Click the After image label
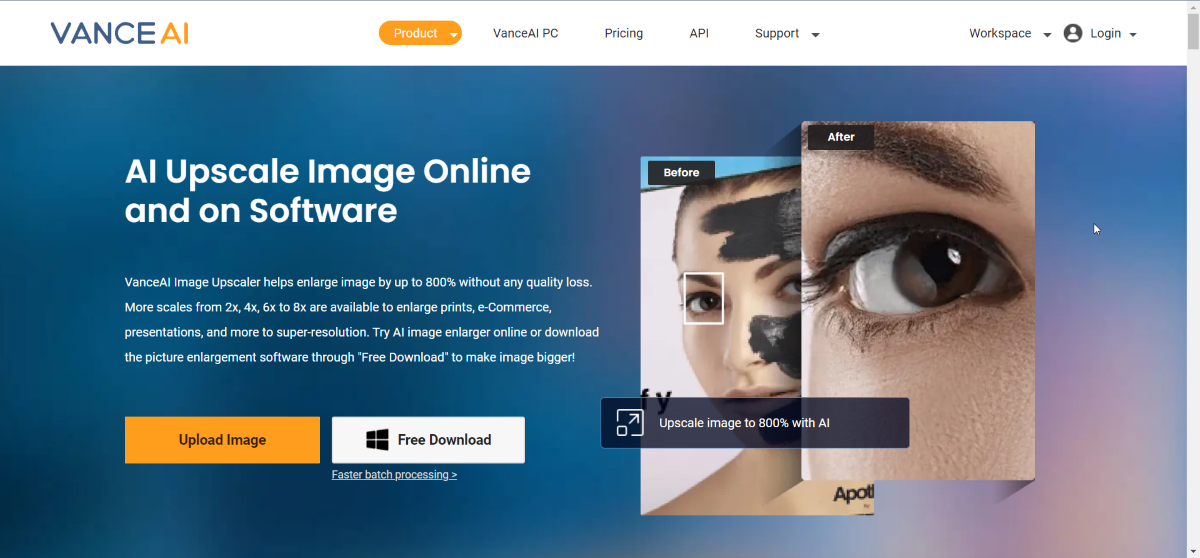The image size is (1200, 558). point(841,136)
